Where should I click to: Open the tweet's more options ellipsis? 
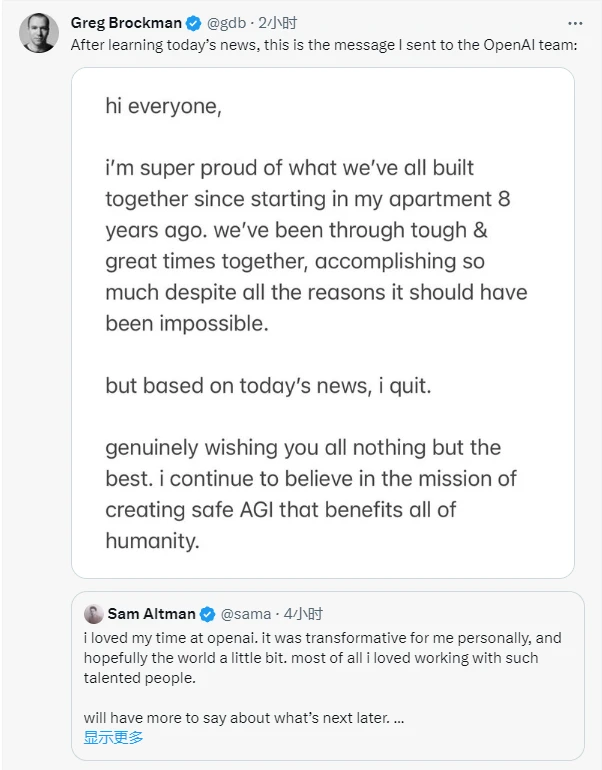pos(575,22)
